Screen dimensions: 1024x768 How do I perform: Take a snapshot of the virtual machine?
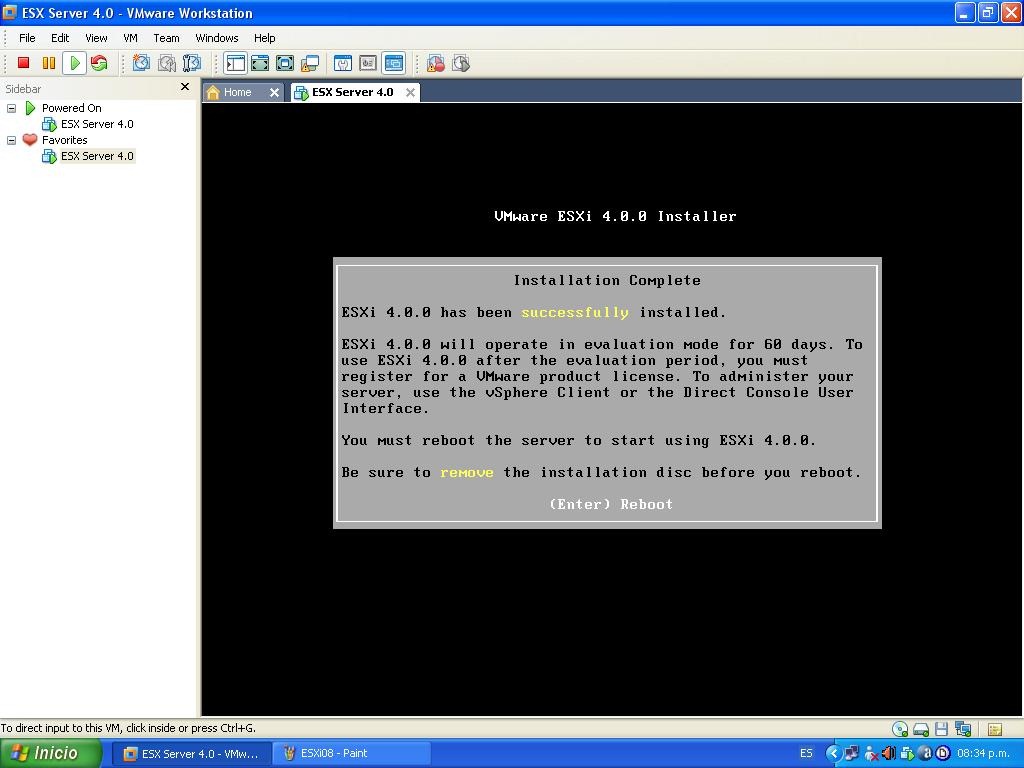point(142,63)
